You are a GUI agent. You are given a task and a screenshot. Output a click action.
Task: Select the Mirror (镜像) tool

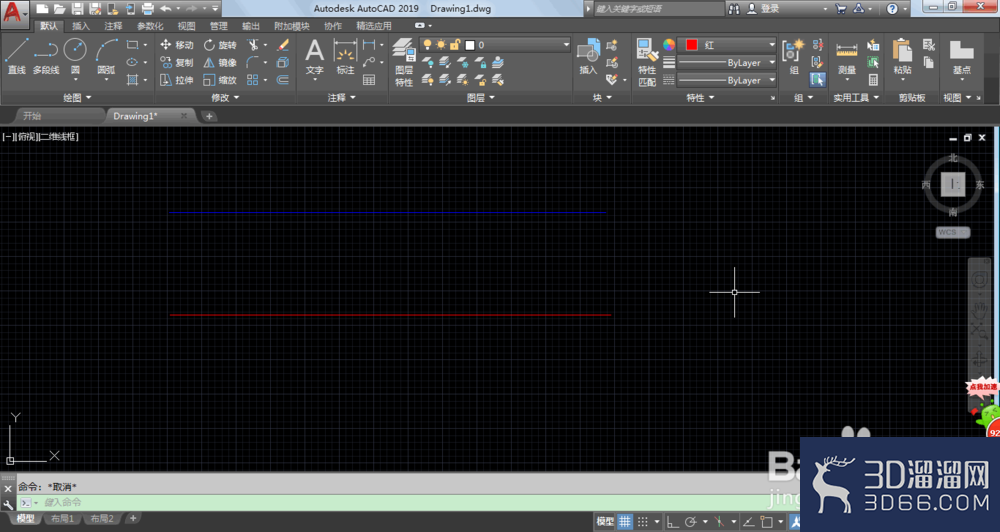click(220, 63)
